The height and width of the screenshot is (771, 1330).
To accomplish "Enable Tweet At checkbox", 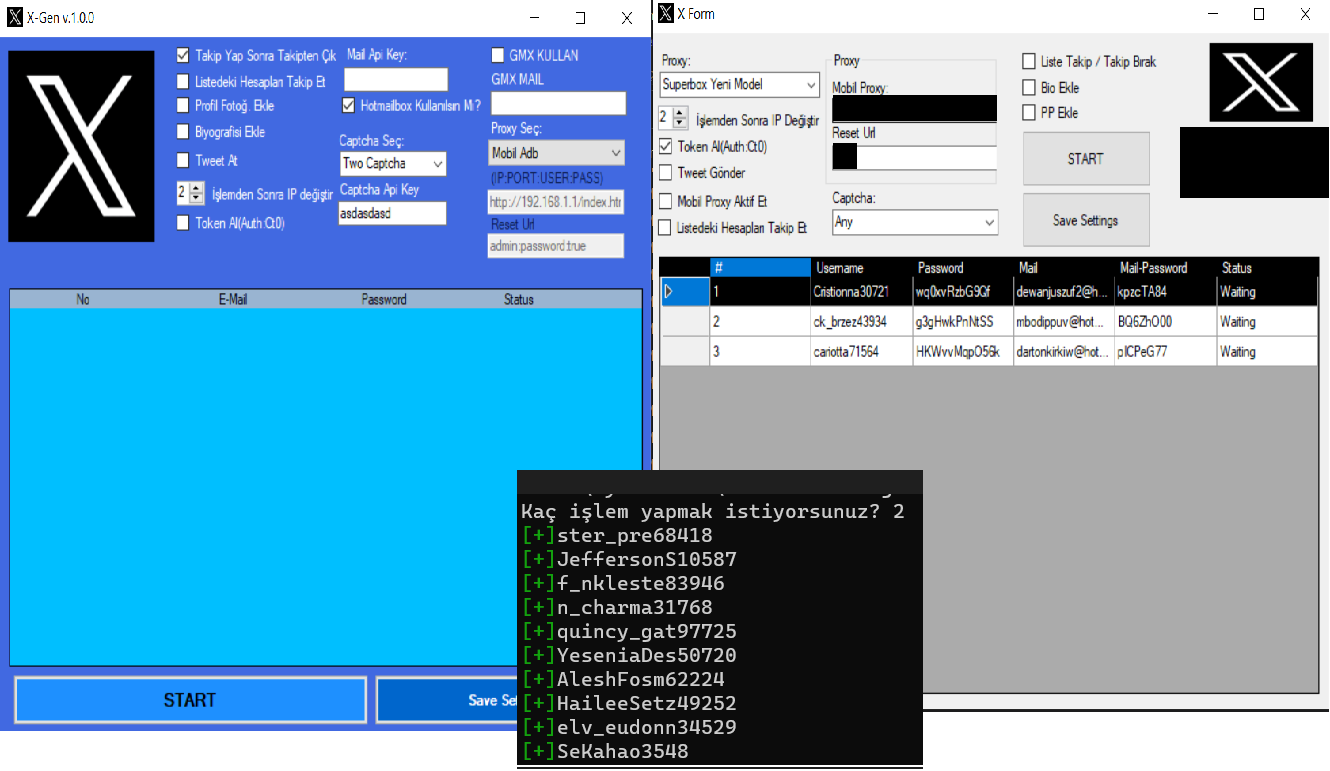I will click(183, 160).
